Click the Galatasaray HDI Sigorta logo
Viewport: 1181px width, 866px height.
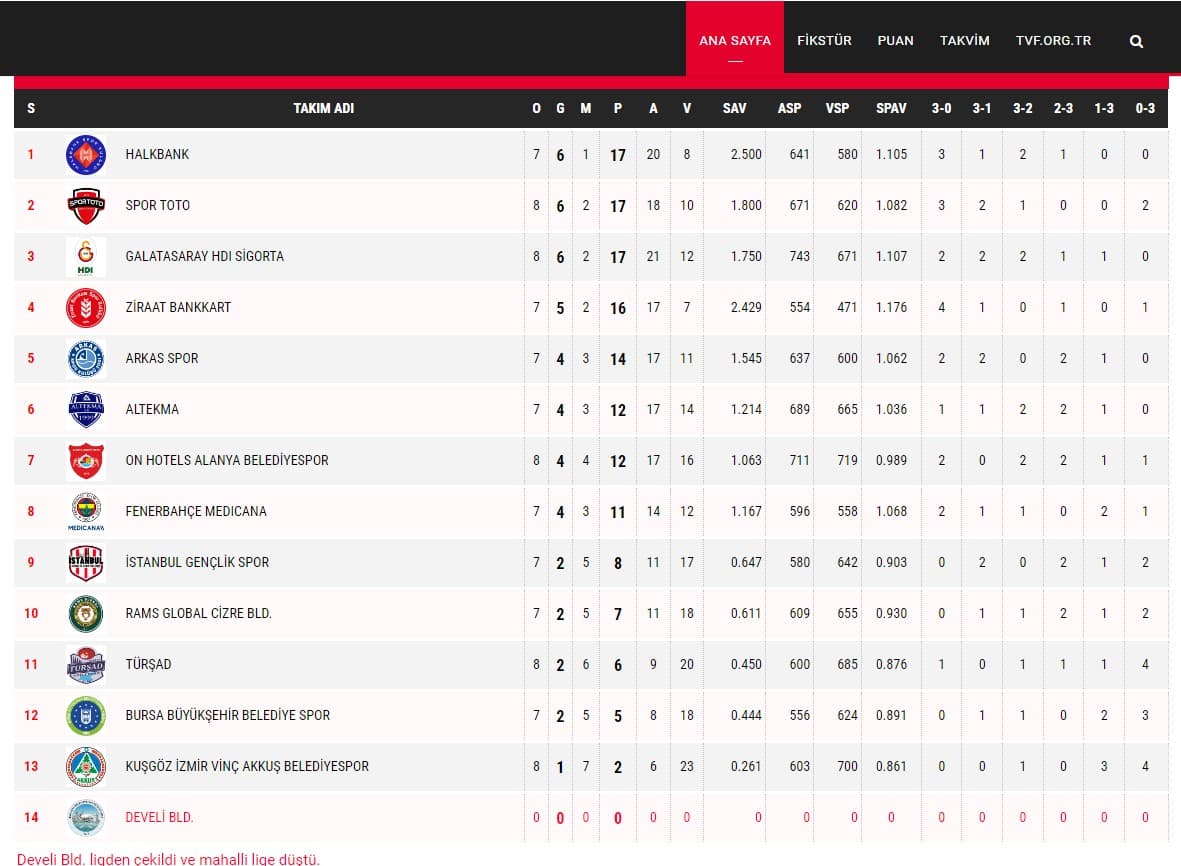[85, 257]
